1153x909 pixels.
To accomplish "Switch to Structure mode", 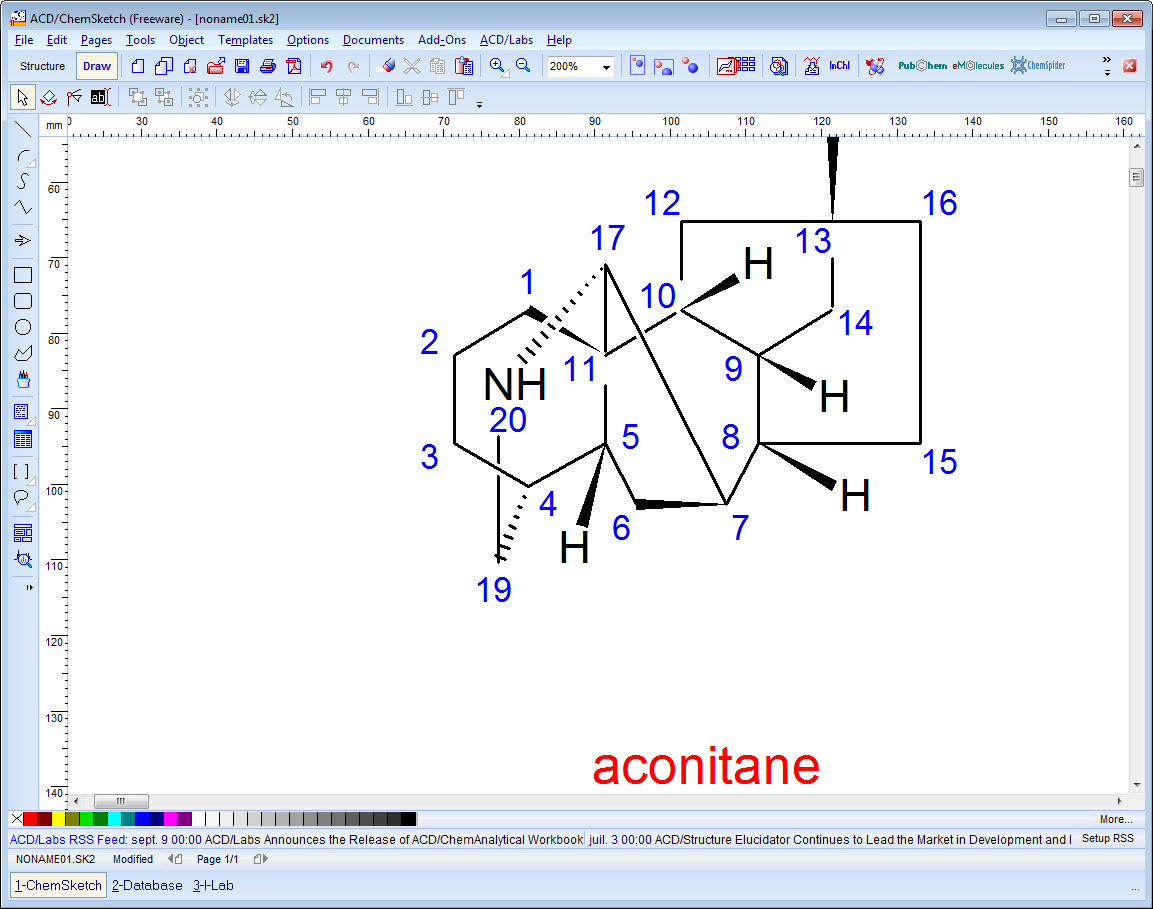I will coord(40,66).
